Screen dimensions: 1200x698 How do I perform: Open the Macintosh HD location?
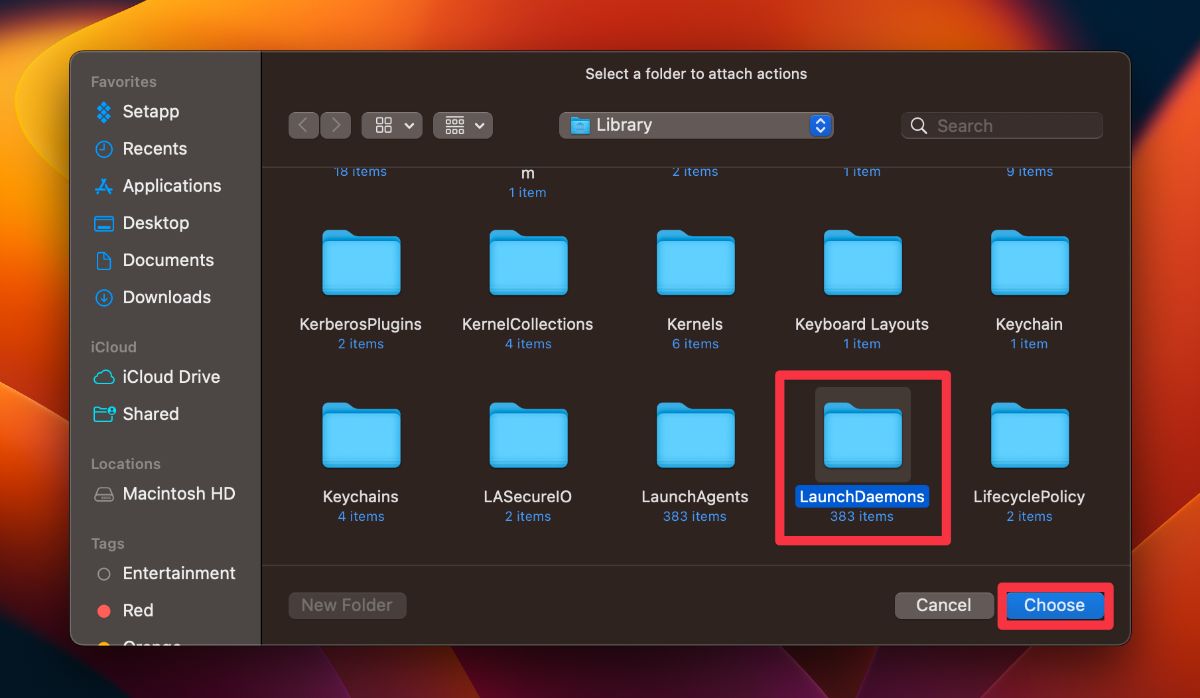click(177, 494)
